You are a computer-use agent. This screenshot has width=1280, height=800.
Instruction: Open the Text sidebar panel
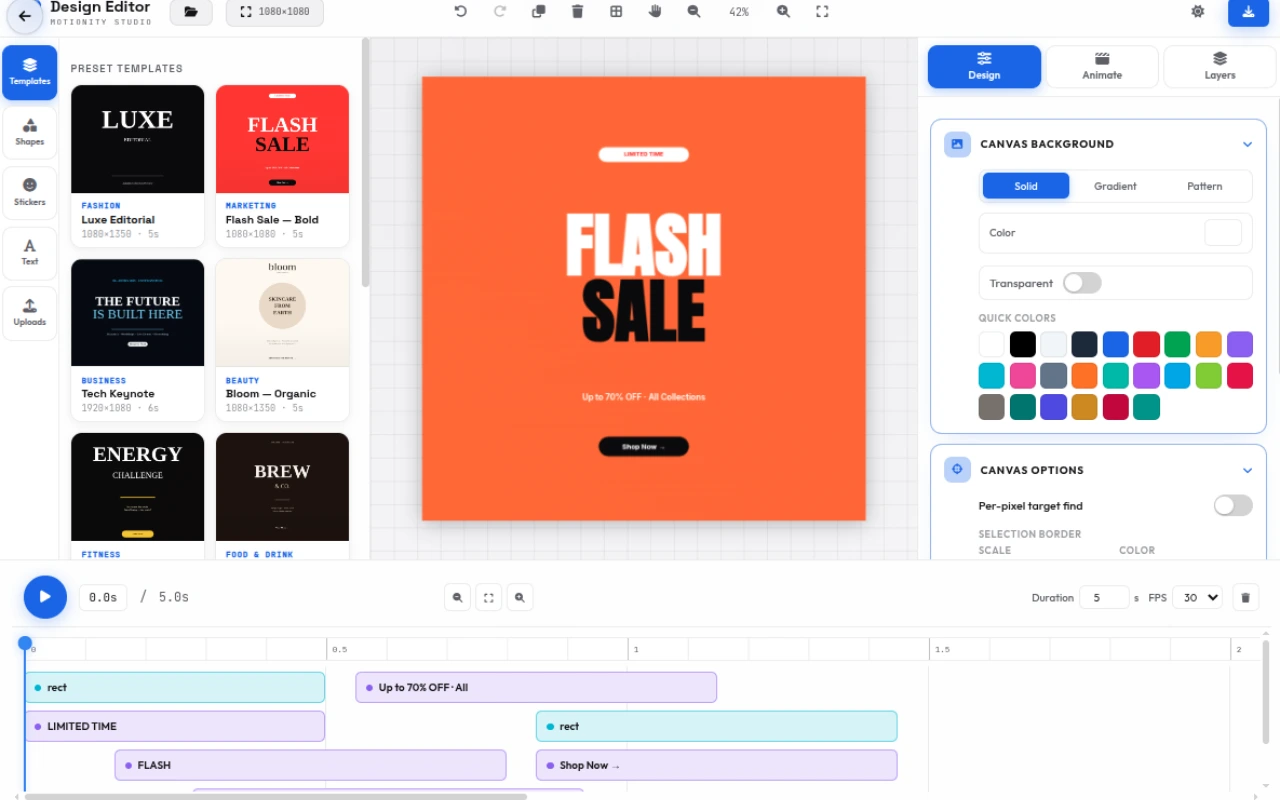[x=30, y=252]
